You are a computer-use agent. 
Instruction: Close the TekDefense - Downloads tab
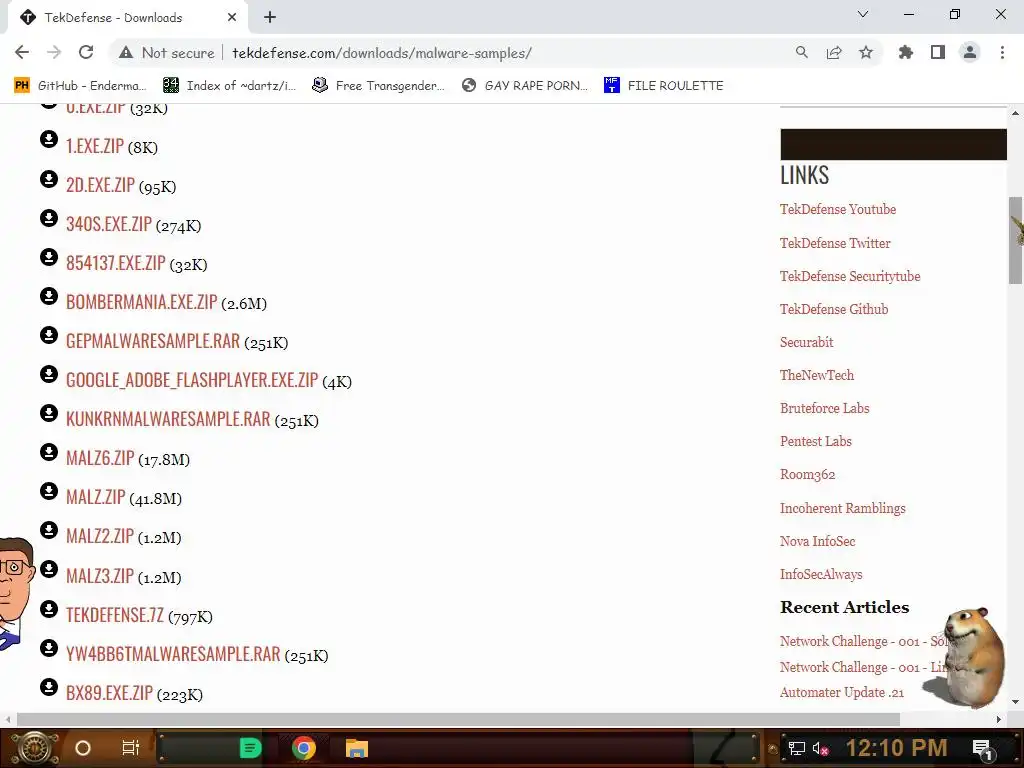pyautogui.click(x=232, y=18)
